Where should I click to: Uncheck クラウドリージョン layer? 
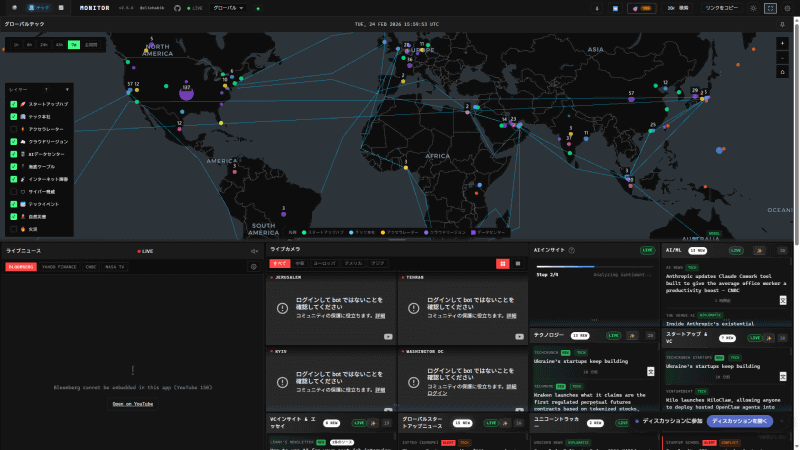(x=14, y=142)
